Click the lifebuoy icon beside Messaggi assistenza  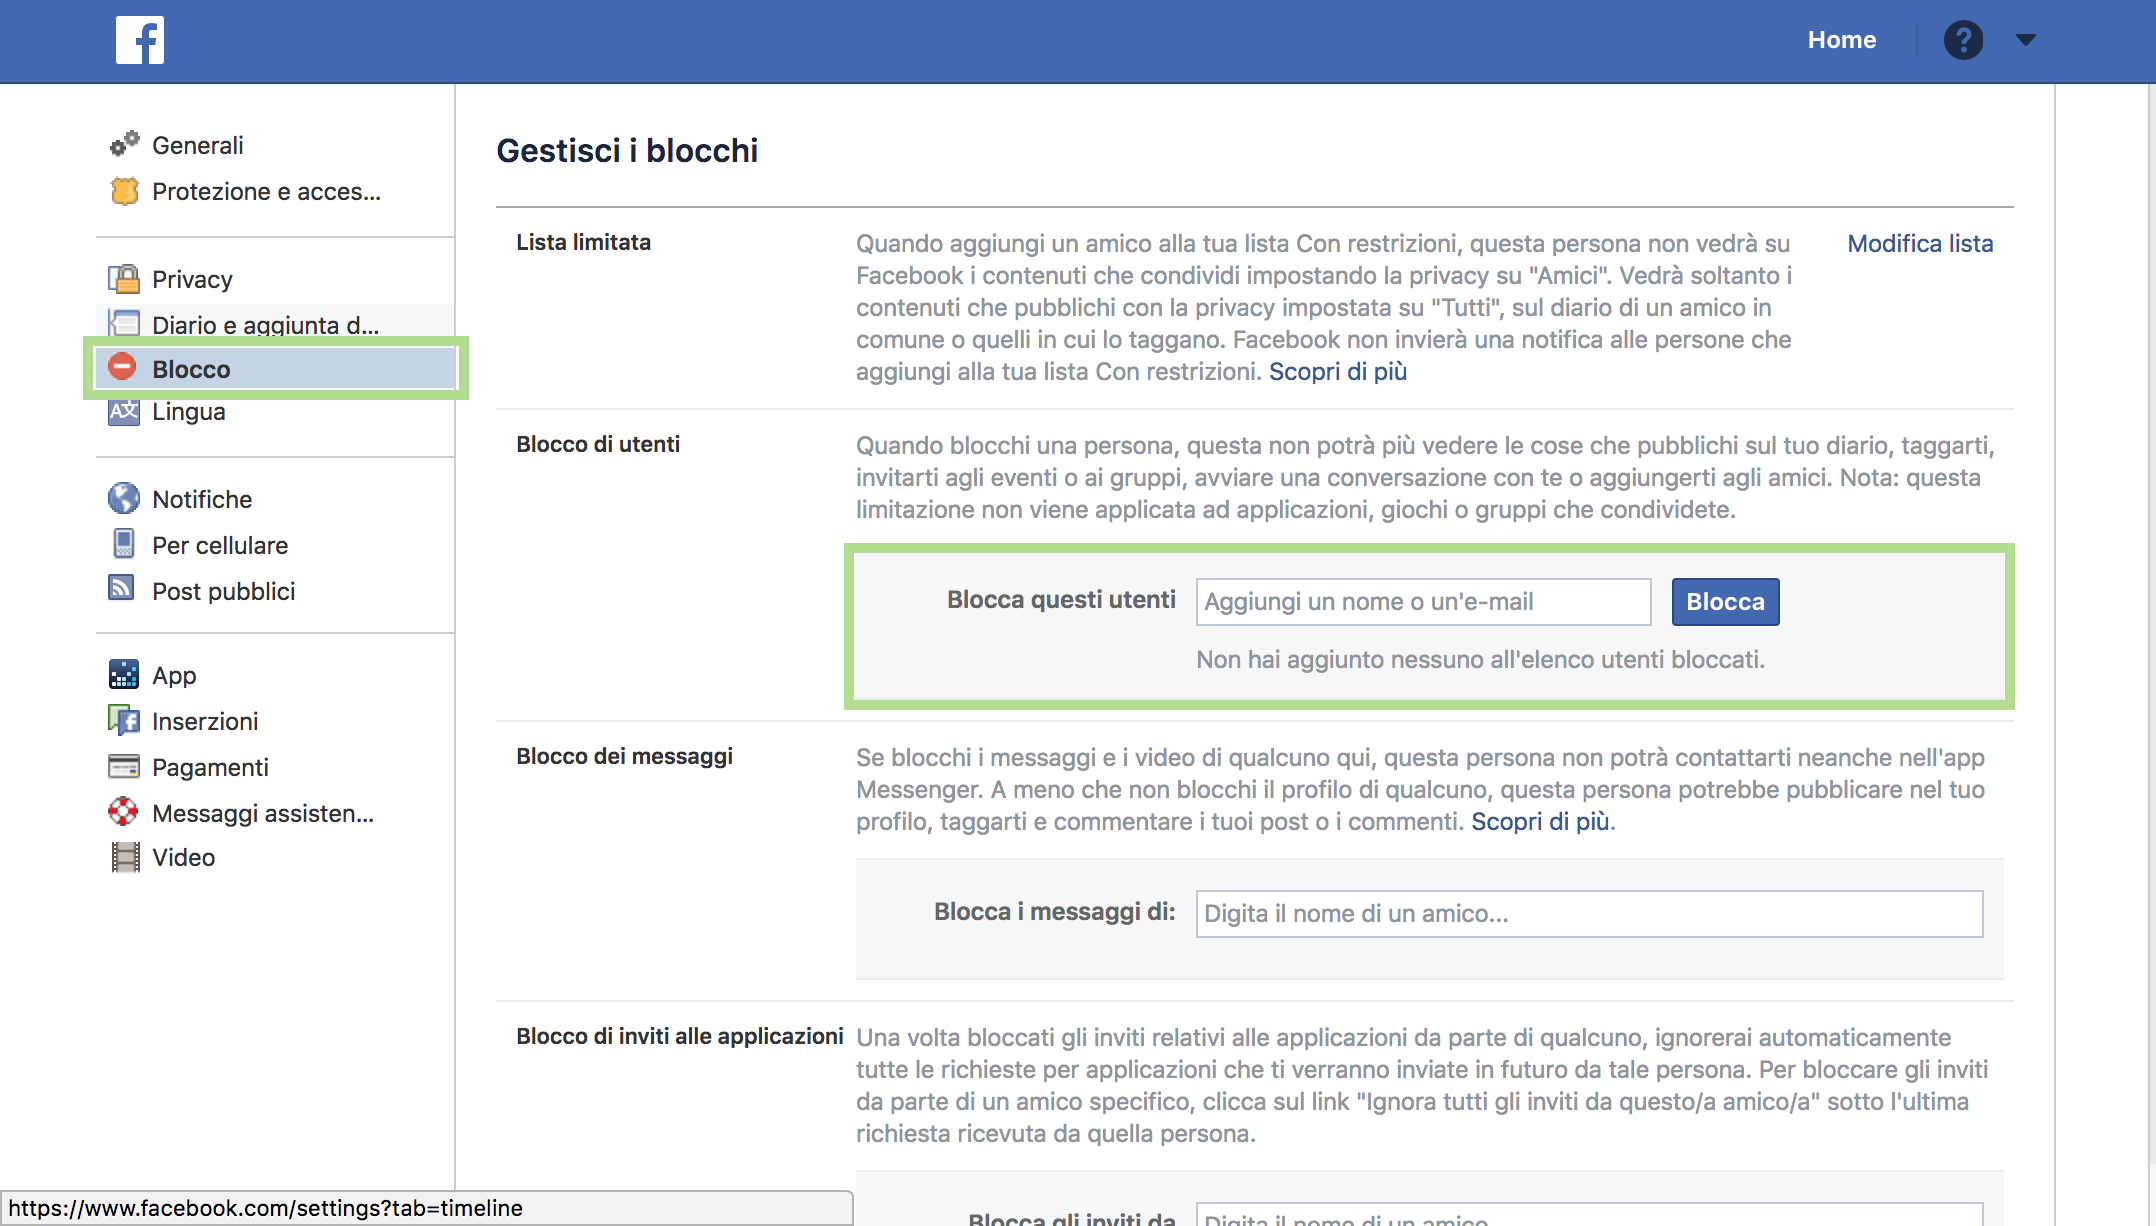124,812
